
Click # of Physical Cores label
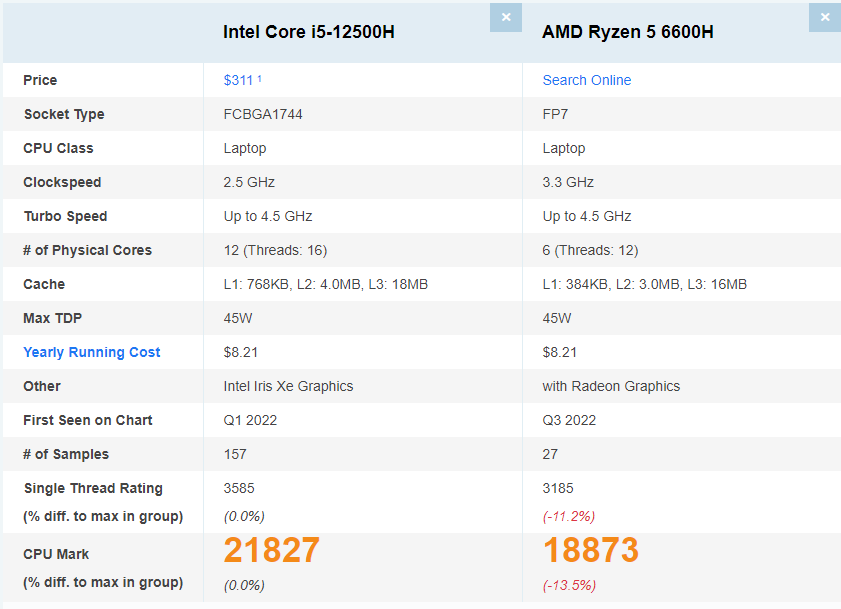(87, 251)
